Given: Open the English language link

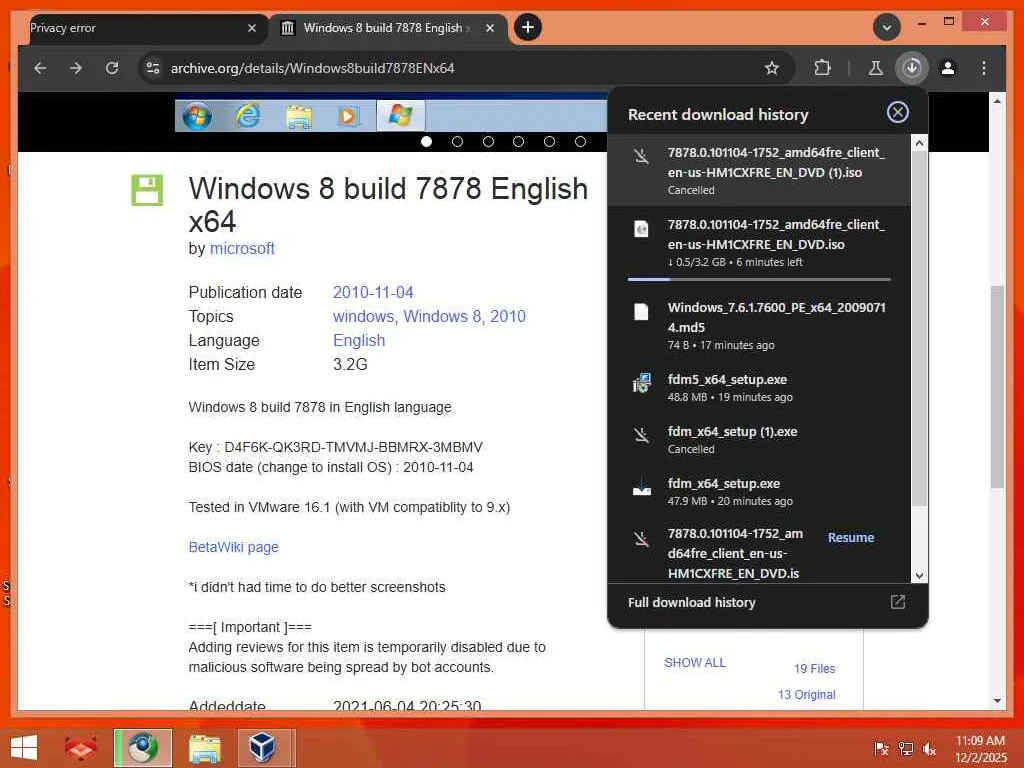Looking at the screenshot, I should pos(359,340).
